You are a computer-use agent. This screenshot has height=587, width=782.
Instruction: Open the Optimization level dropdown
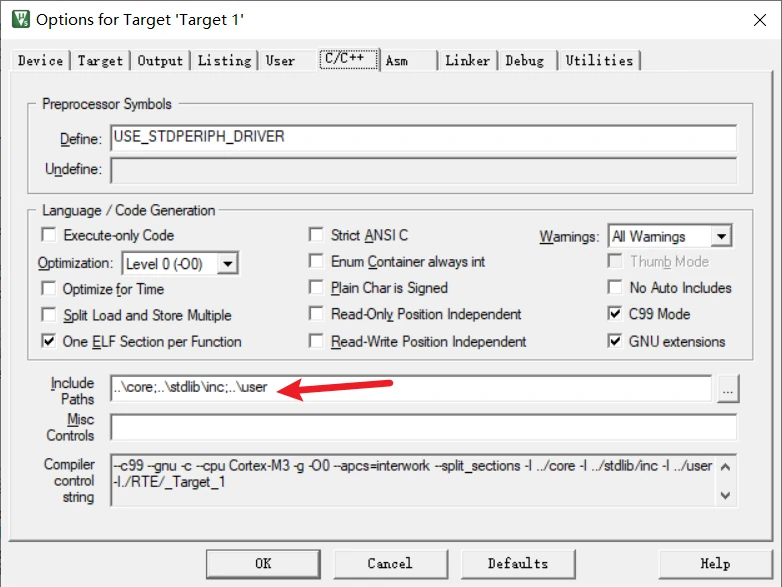coord(227,263)
